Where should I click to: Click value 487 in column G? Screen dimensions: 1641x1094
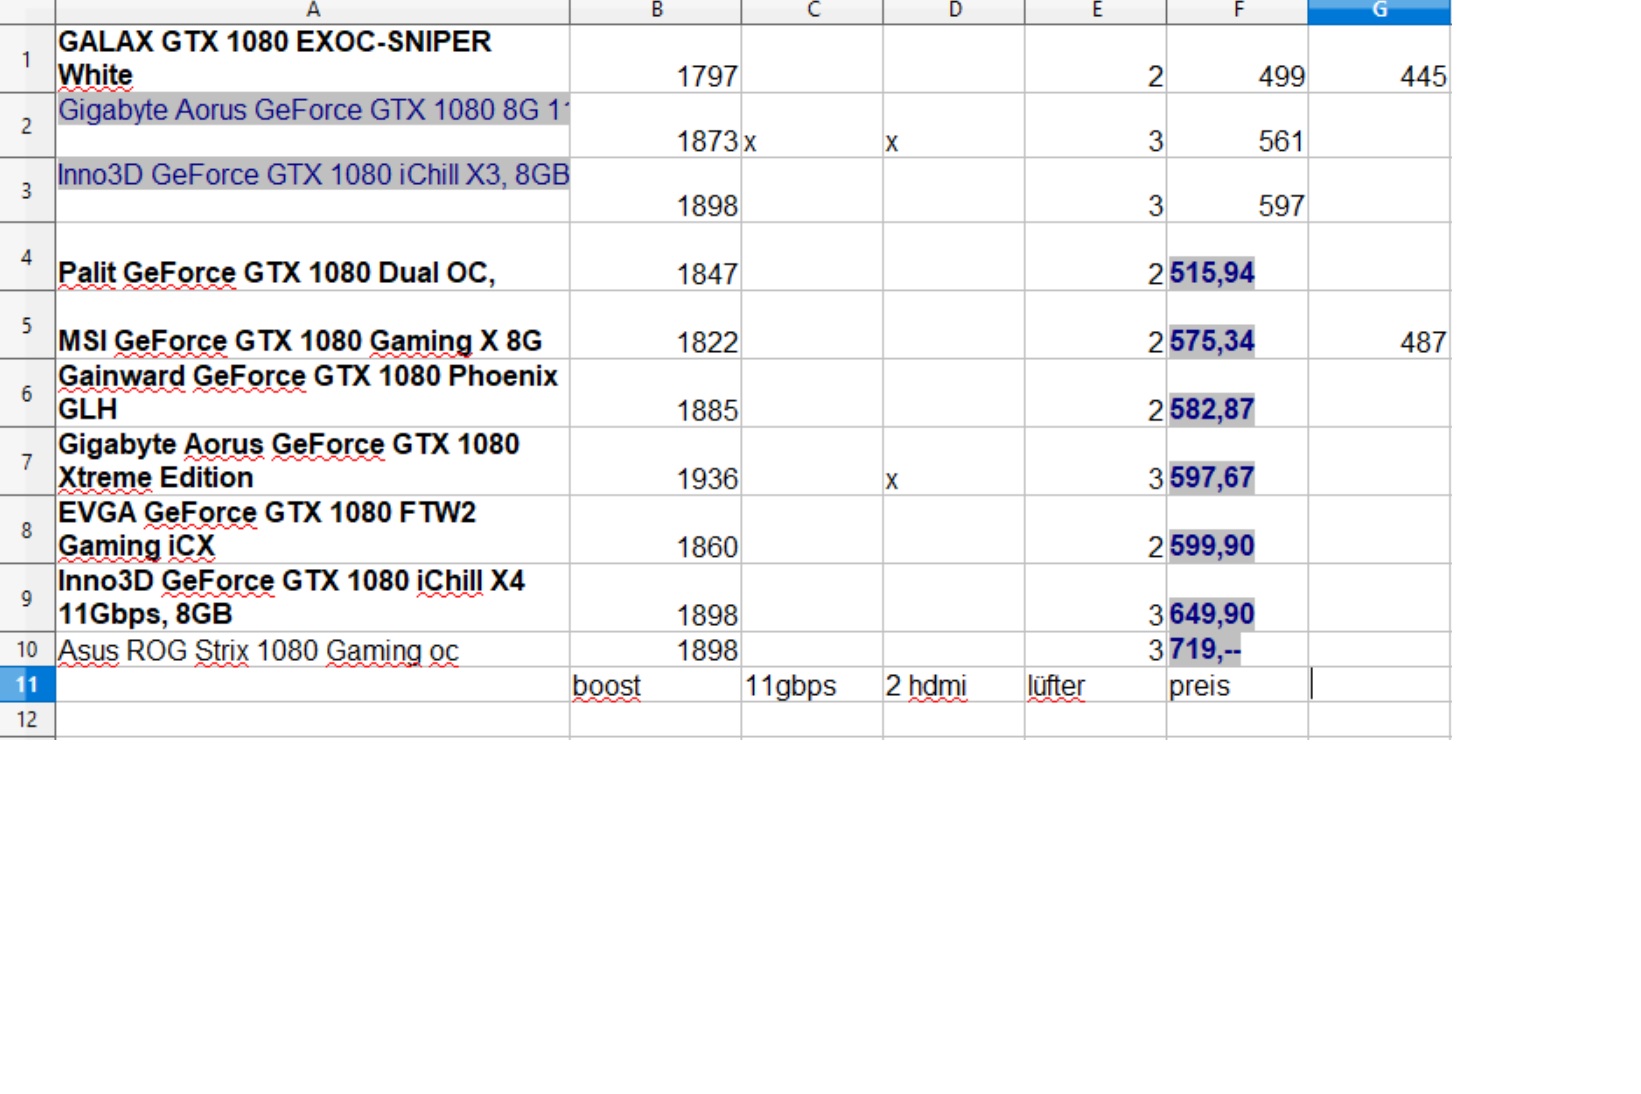click(x=1423, y=342)
